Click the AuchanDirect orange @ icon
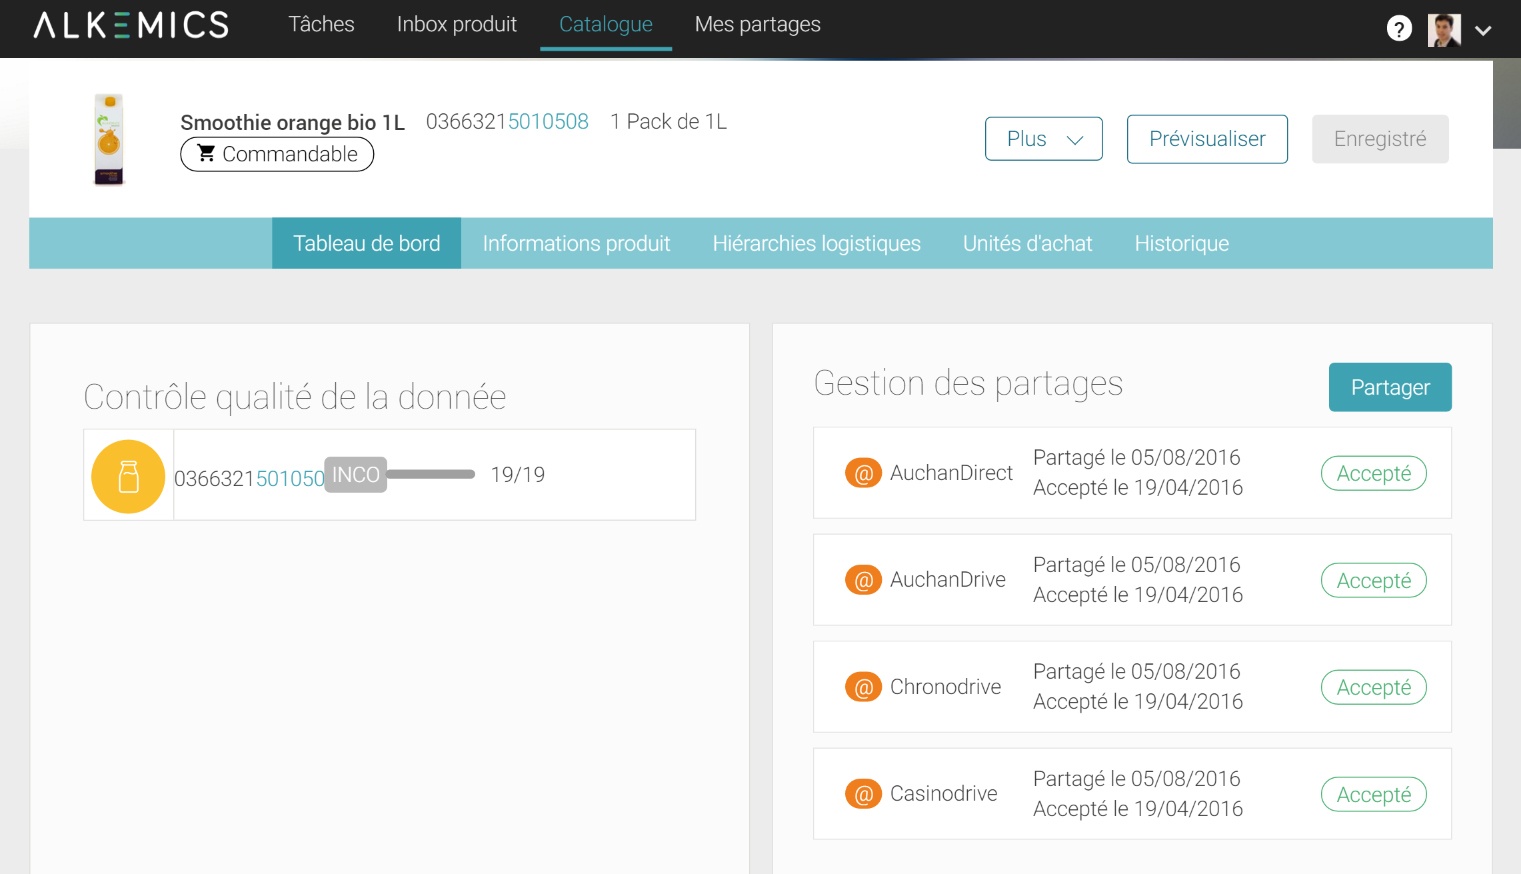The width and height of the screenshot is (1521, 874). coord(863,473)
